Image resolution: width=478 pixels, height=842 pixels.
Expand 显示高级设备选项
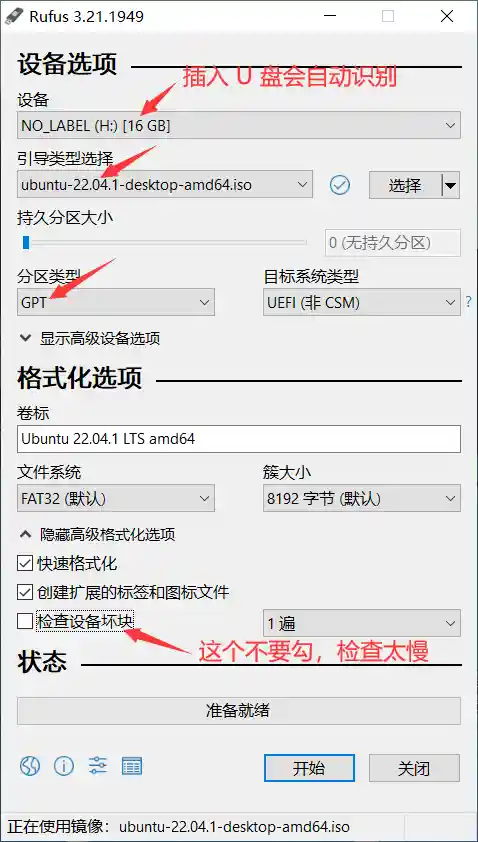click(x=90, y=339)
